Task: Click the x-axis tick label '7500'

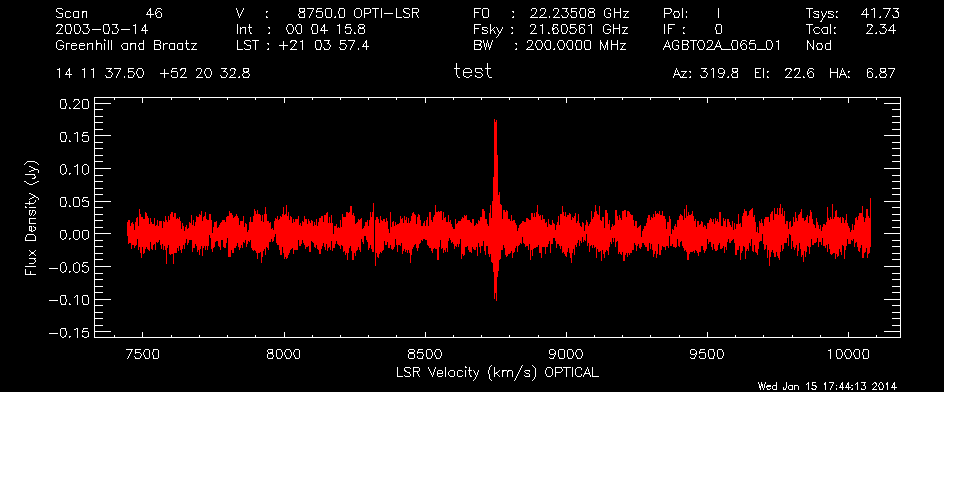Action: tap(142, 354)
